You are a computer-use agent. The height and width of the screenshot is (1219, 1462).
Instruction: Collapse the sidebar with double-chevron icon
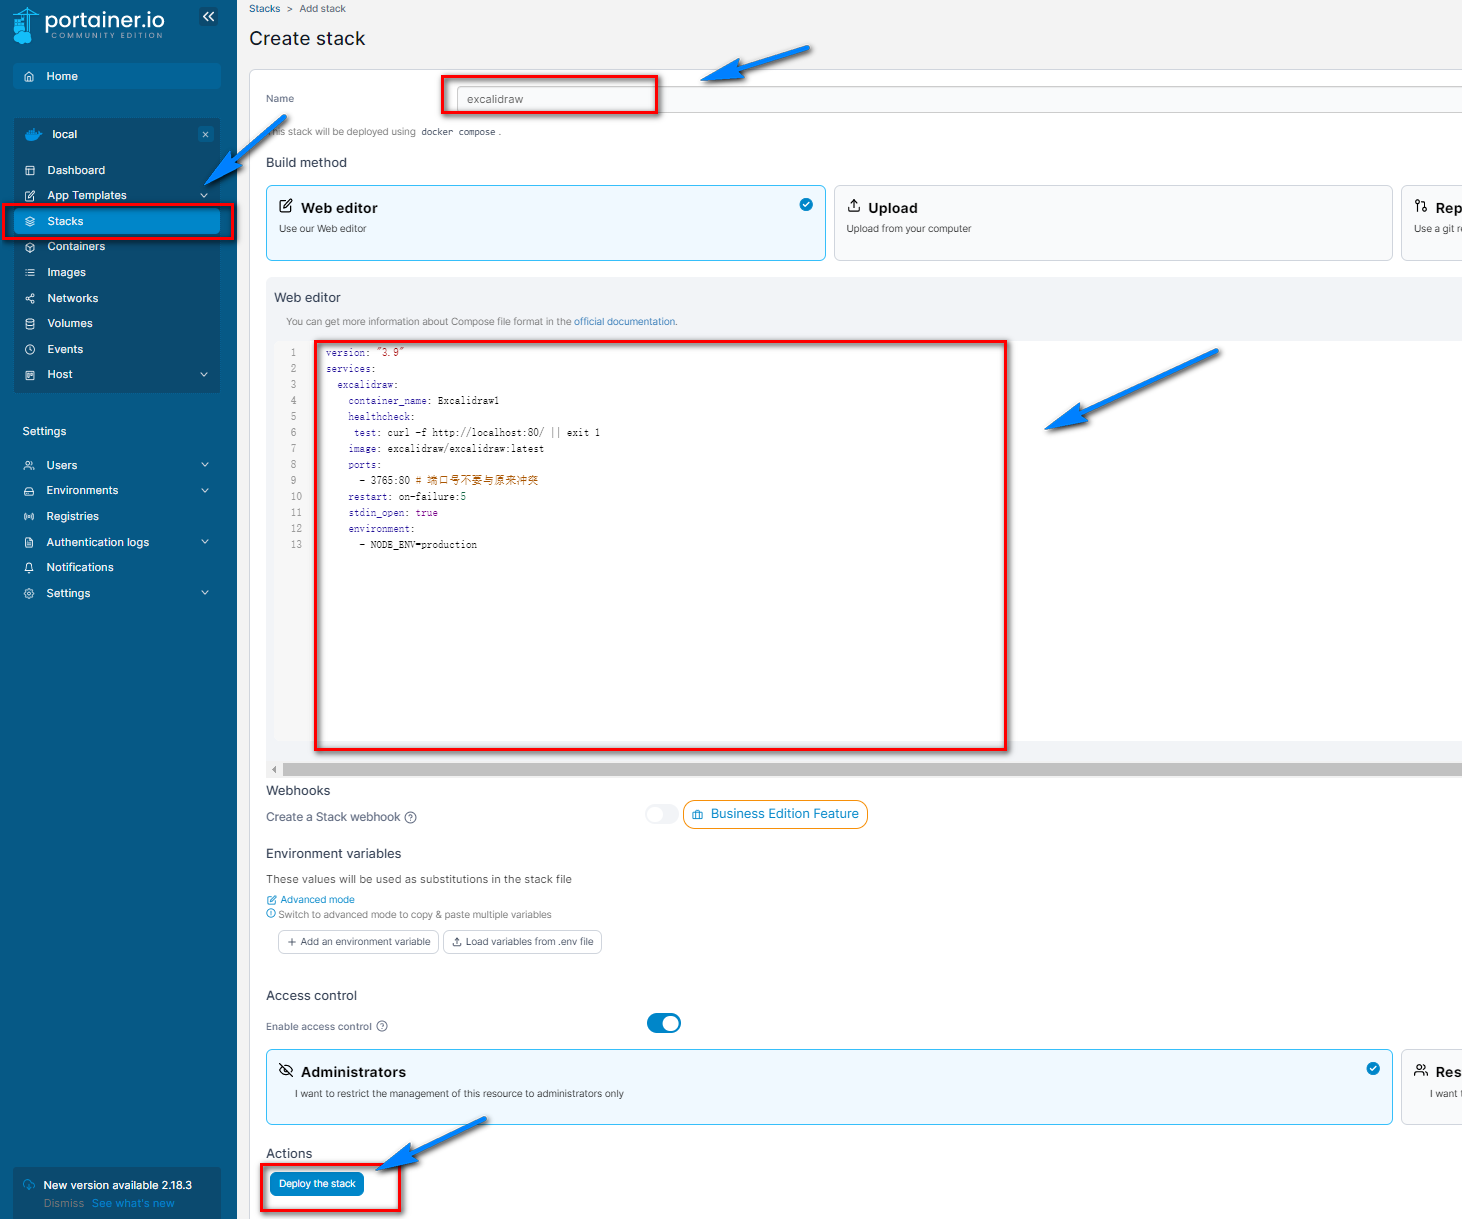[x=208, y=17]
